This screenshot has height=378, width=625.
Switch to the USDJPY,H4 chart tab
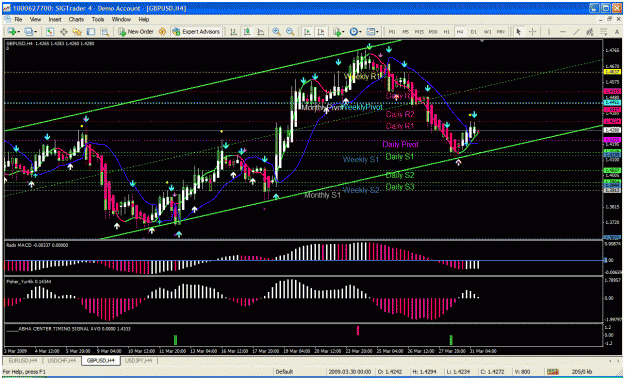coord(140,360)
